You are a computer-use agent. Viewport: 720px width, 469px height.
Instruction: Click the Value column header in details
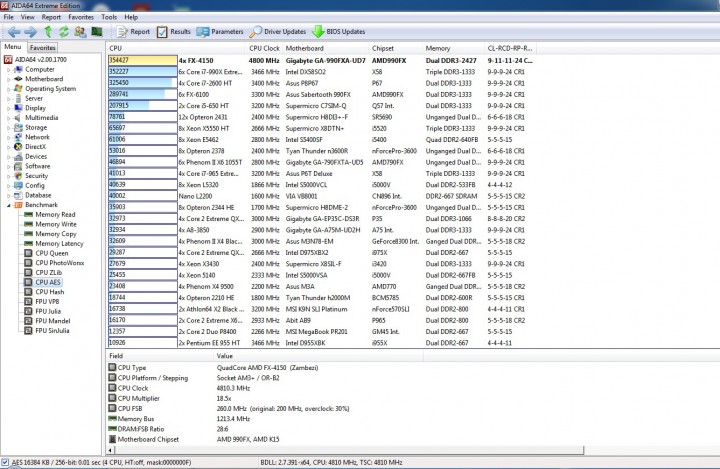coord(318,356)
